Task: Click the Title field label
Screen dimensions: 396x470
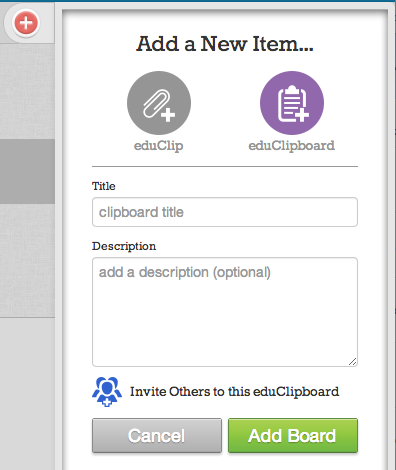Action: [x=104, y=186]
